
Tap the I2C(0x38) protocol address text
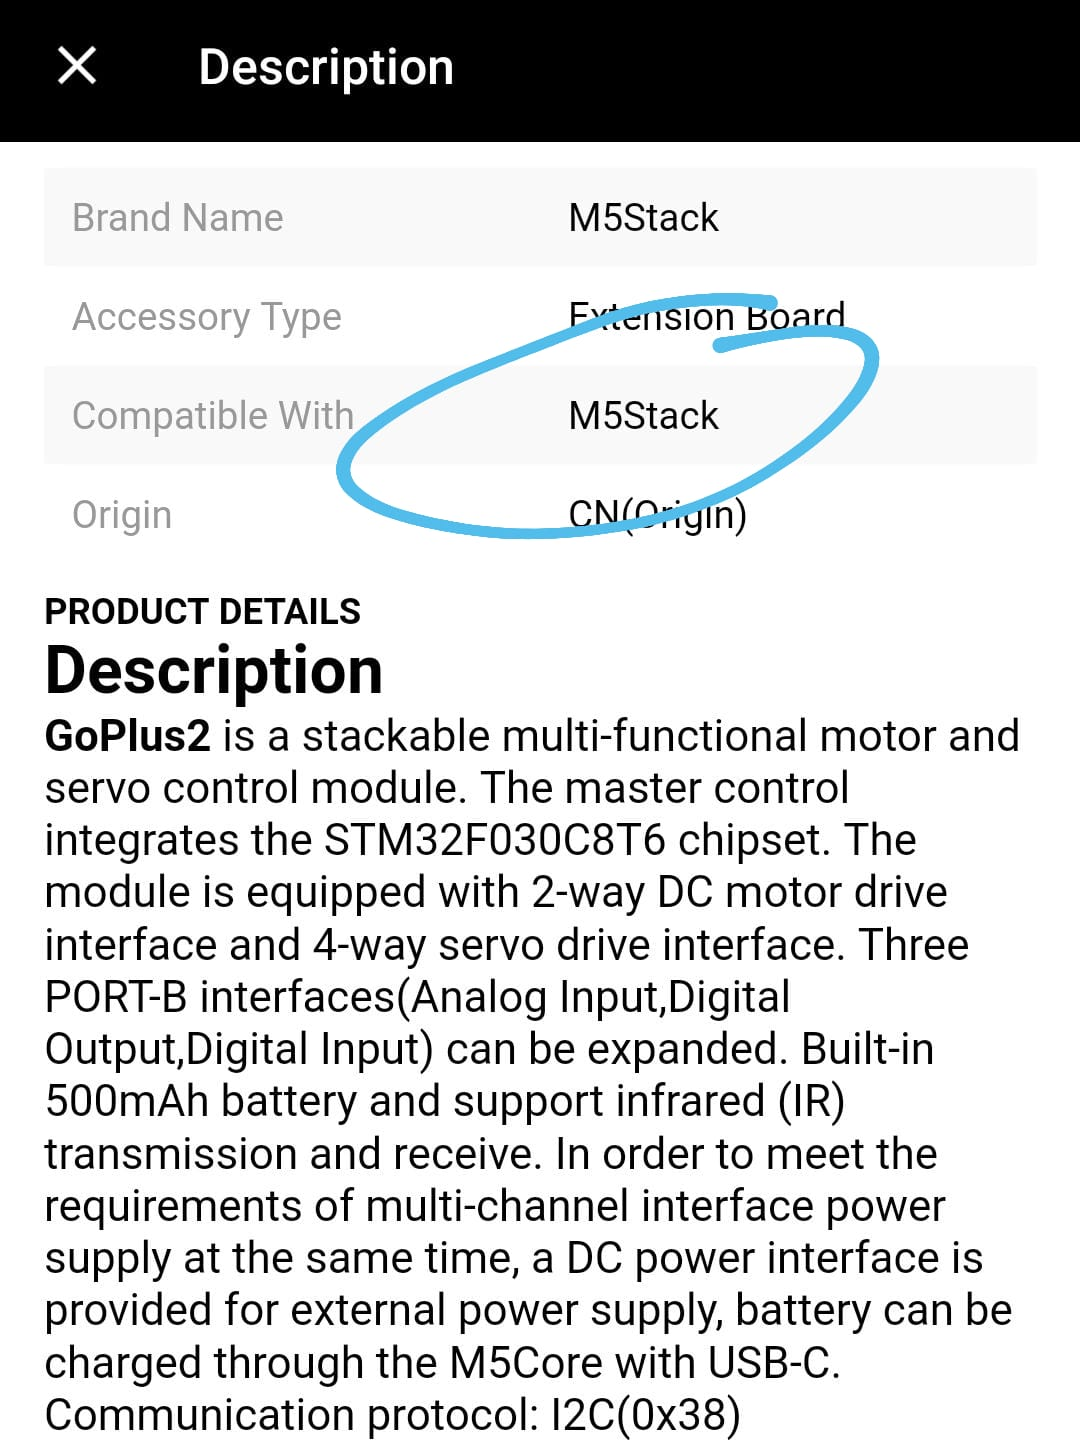coord(646,1414)
